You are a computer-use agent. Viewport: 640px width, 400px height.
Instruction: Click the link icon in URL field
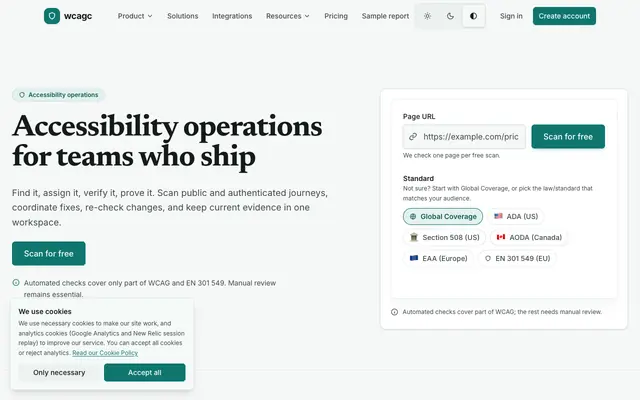413,137
